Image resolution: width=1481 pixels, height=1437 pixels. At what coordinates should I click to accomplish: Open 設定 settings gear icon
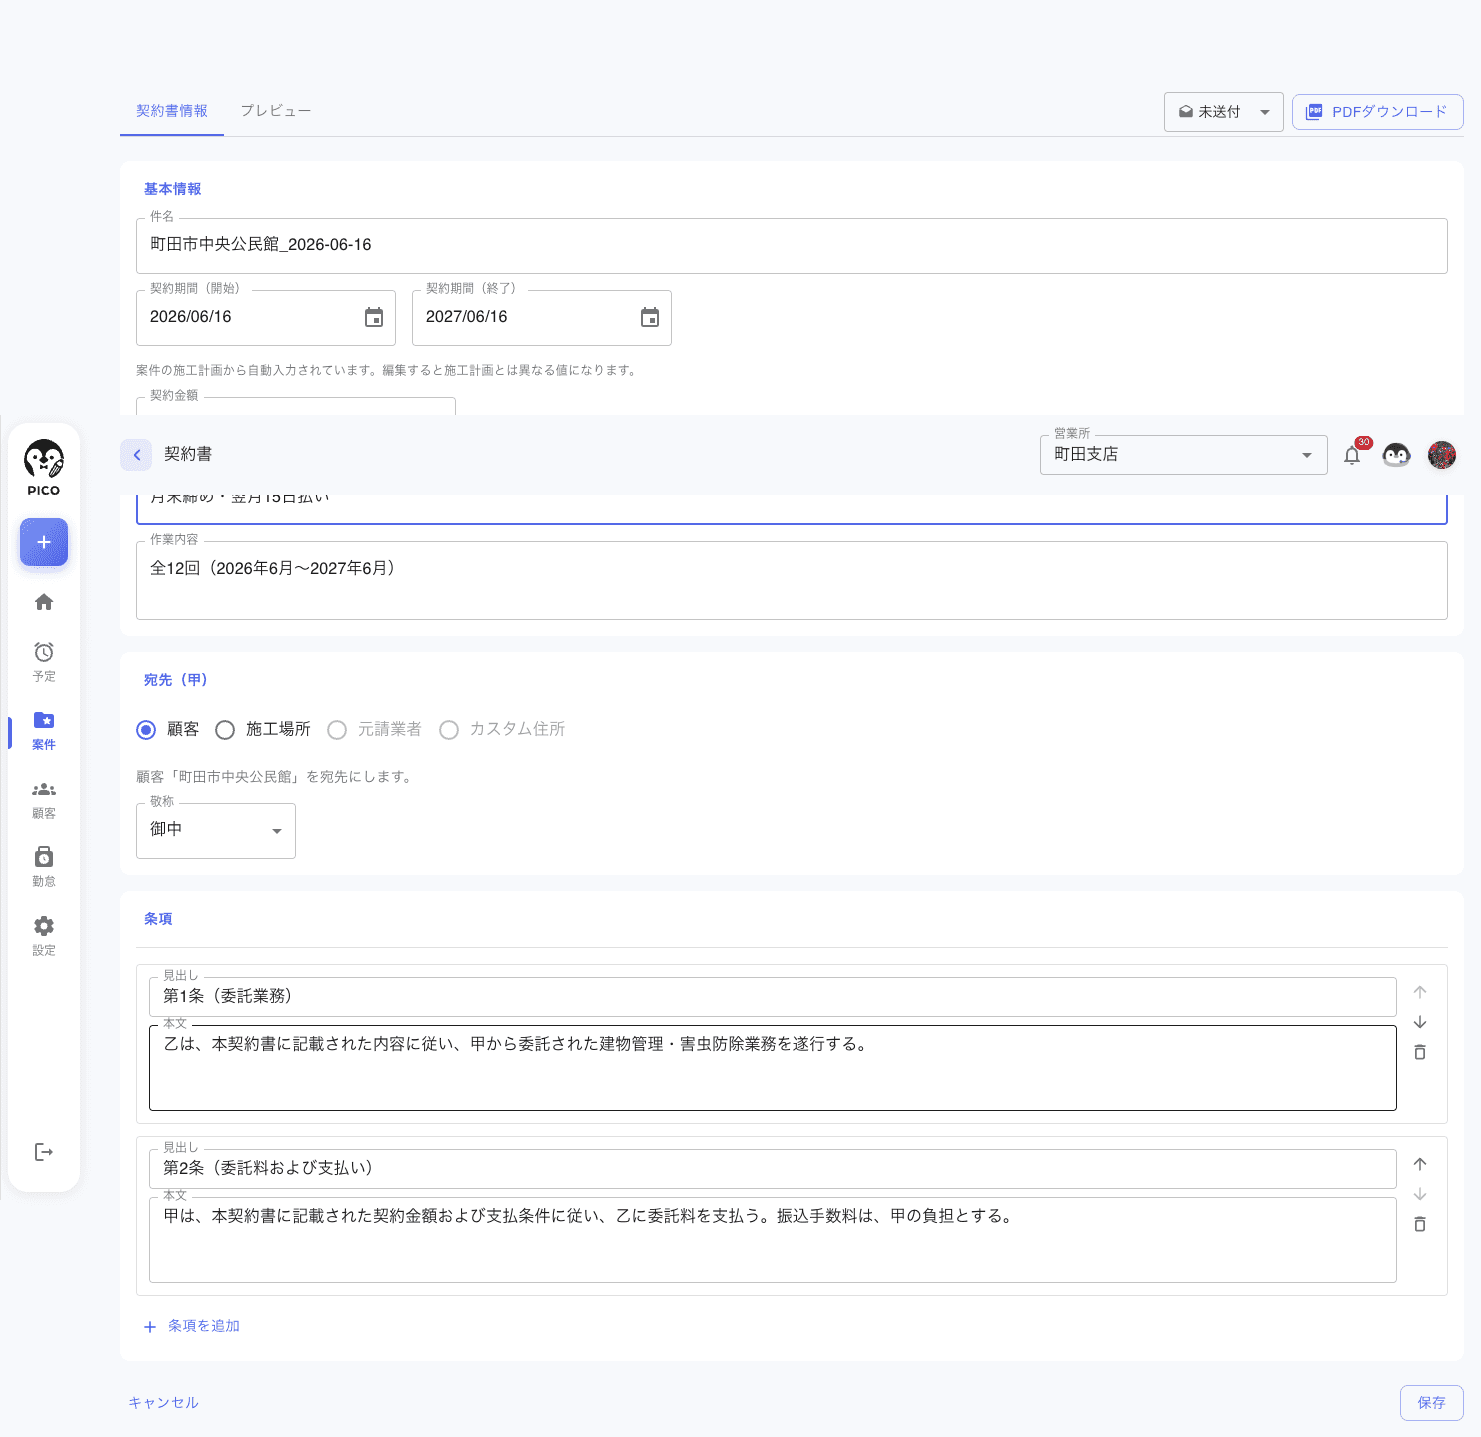click(44, 936)
